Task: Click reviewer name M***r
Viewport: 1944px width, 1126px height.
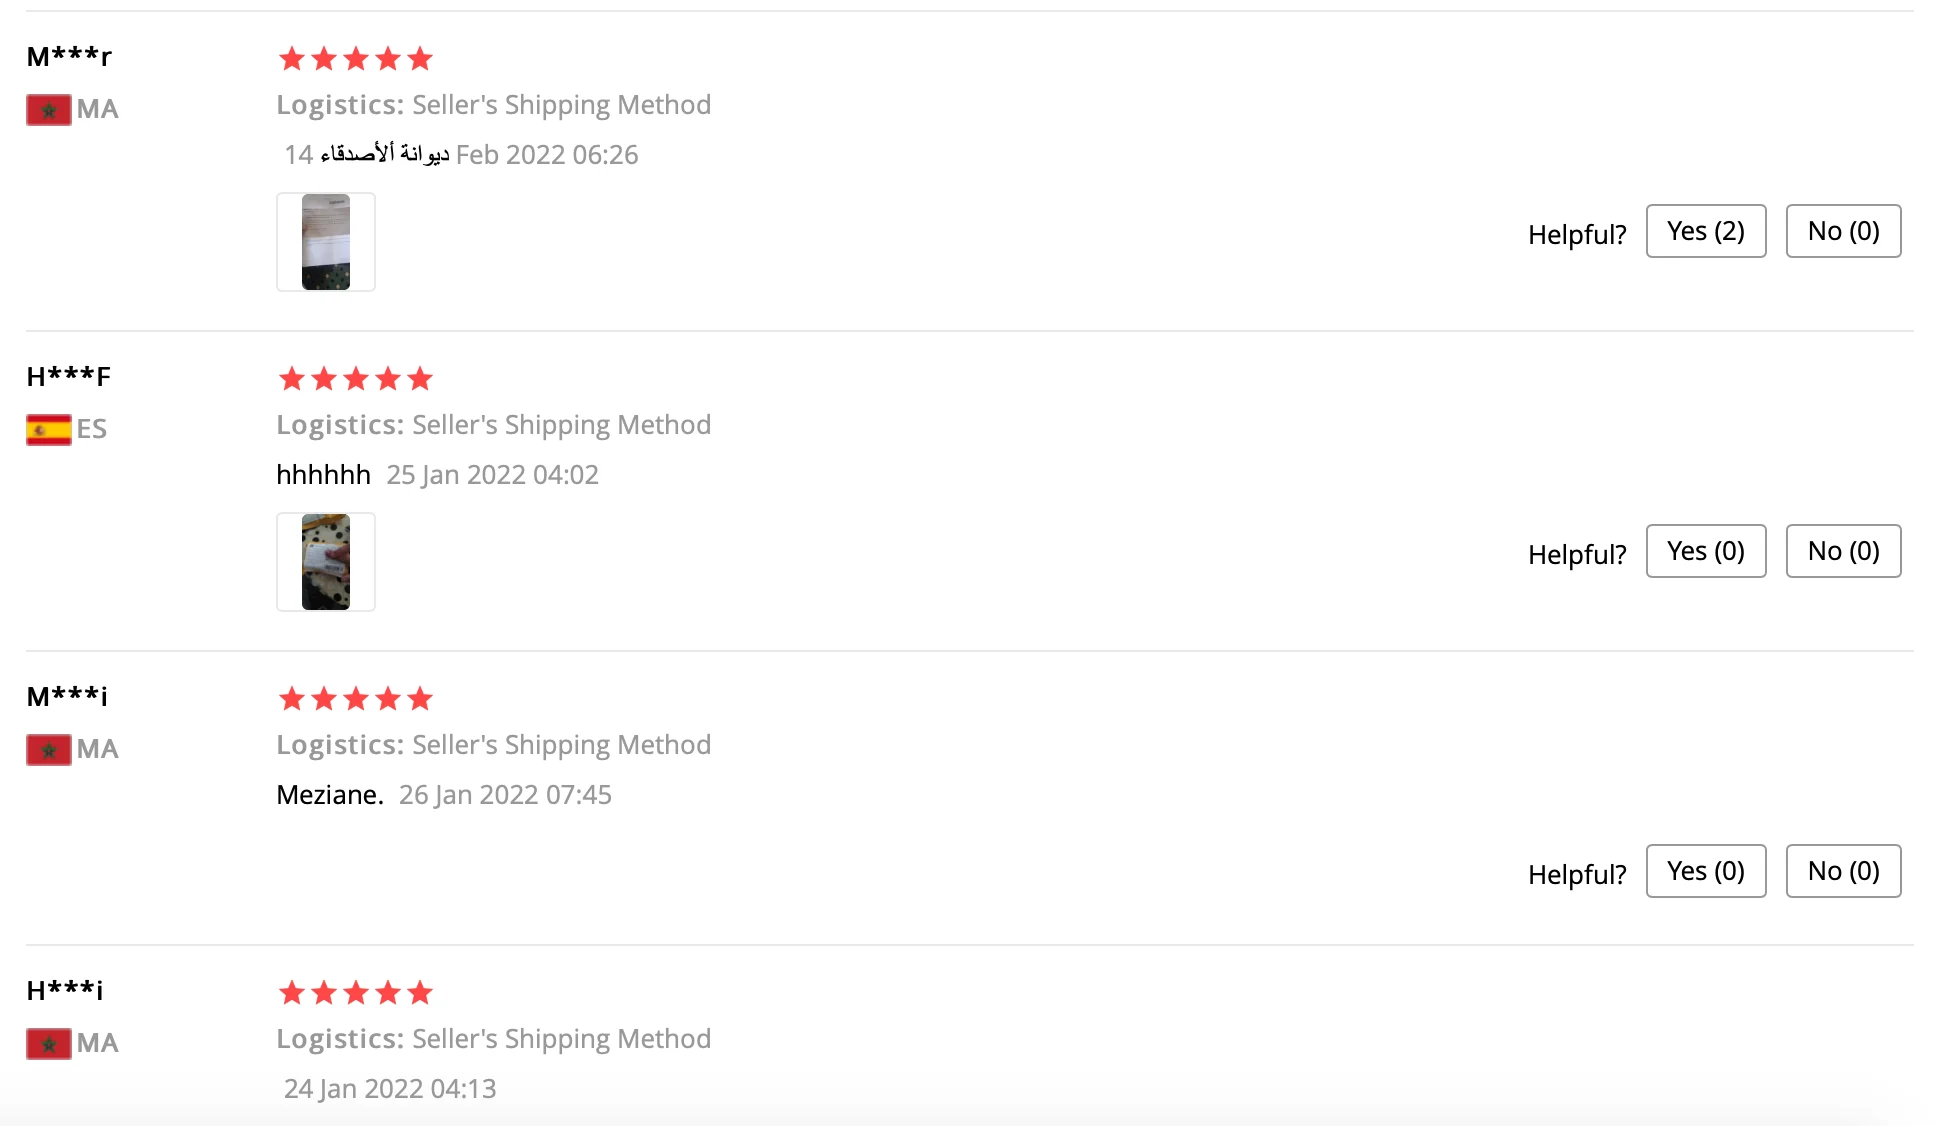Action: click(69, 57)
